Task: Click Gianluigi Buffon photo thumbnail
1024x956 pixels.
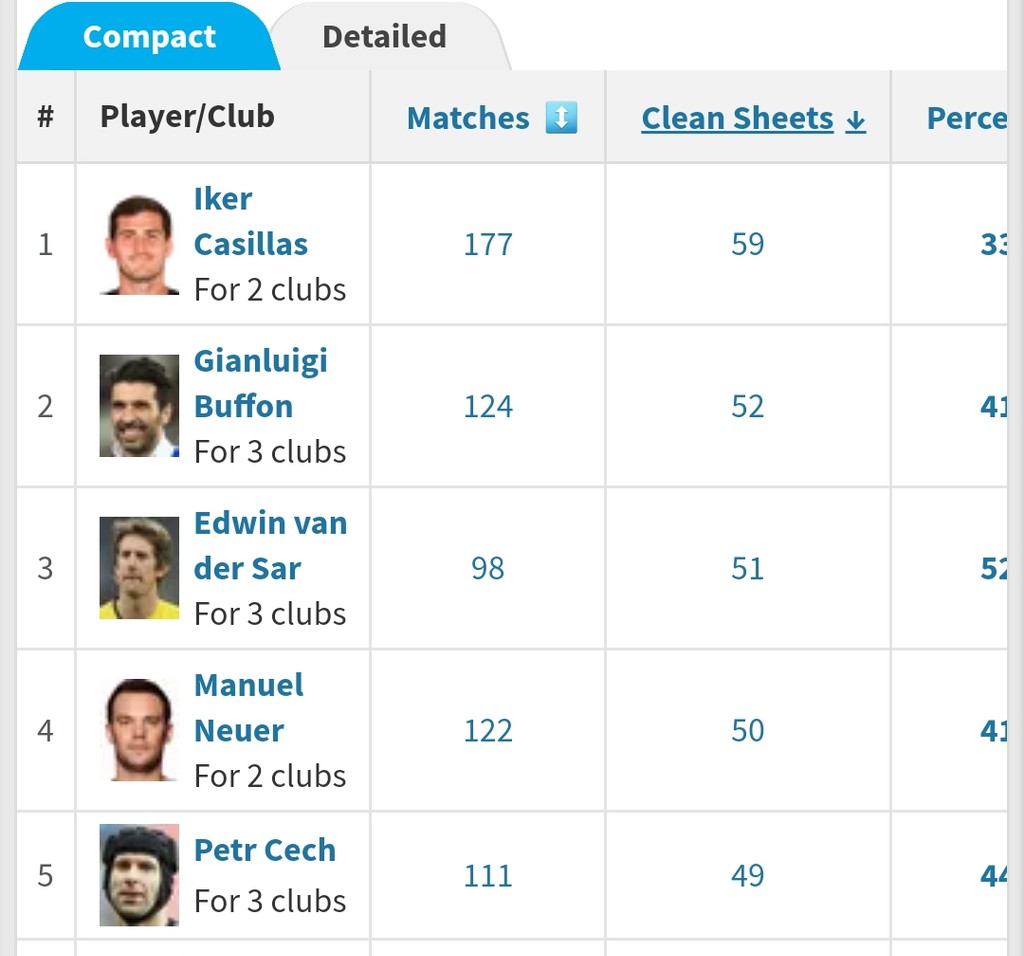Action: point(139,406)
